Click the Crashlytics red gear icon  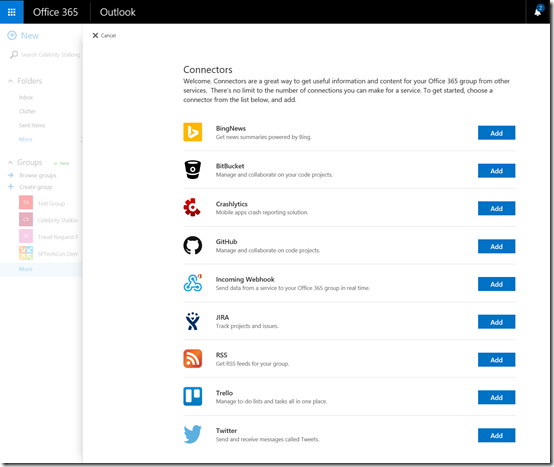(x=192, y=207)
